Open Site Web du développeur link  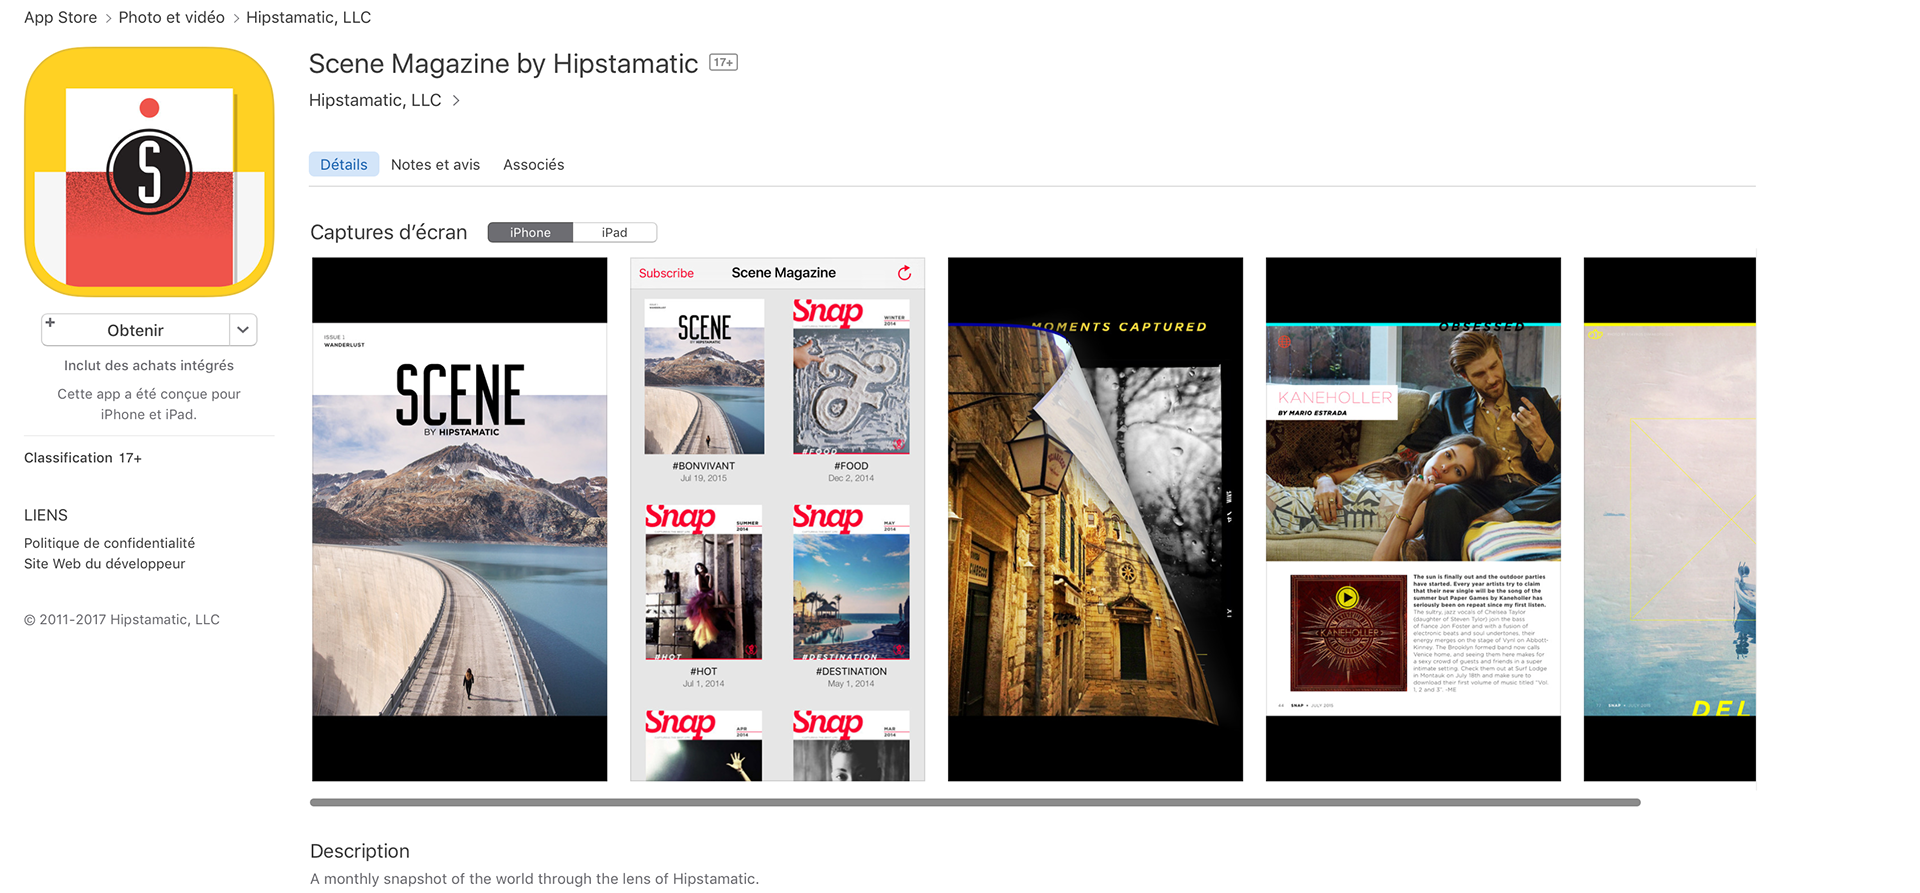coord(105,563)
